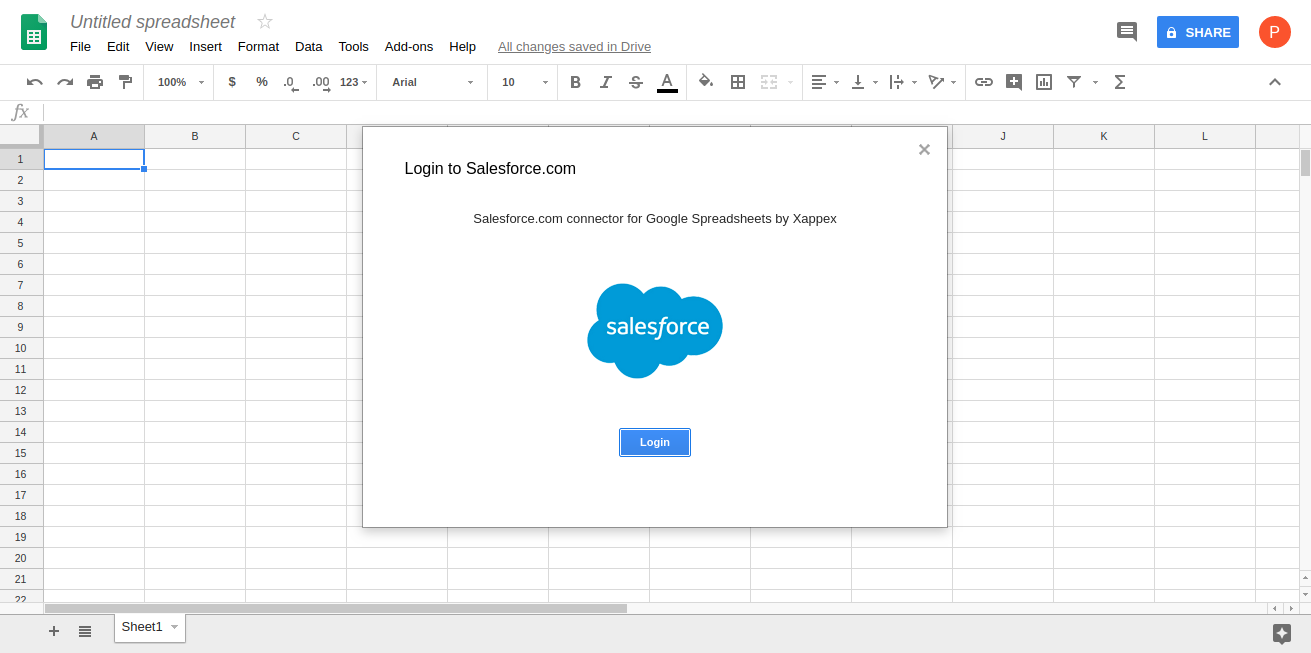Image resolution: width=1311 pixels, height=653 pixels.
Task: Open the insert link icon
Action: [x=984, y=82]
